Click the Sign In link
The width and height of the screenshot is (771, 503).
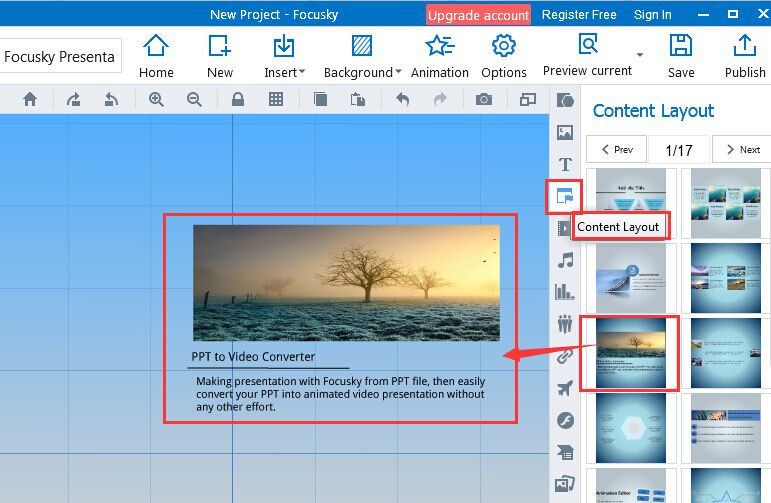coord(652,15)
